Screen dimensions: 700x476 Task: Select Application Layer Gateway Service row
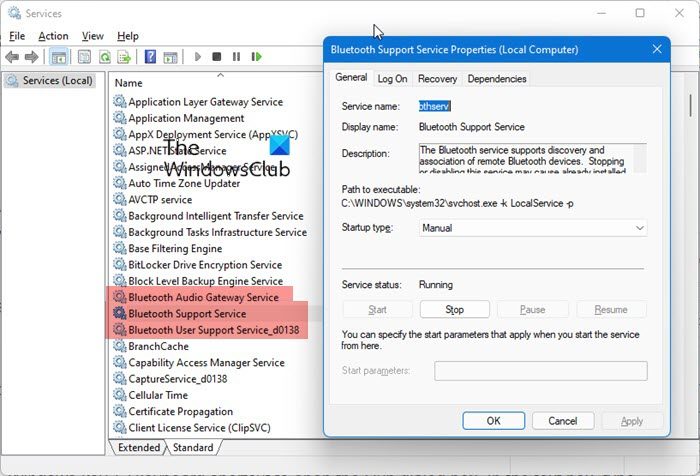coord(198,102)
